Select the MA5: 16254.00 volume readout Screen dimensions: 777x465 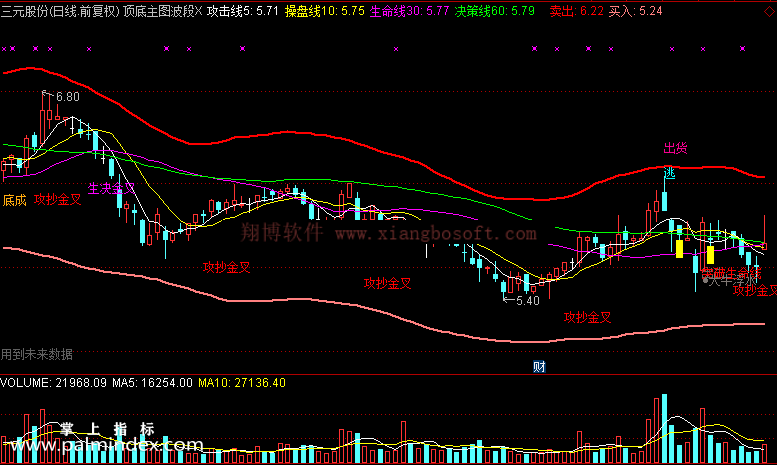[x=152, y=383]
